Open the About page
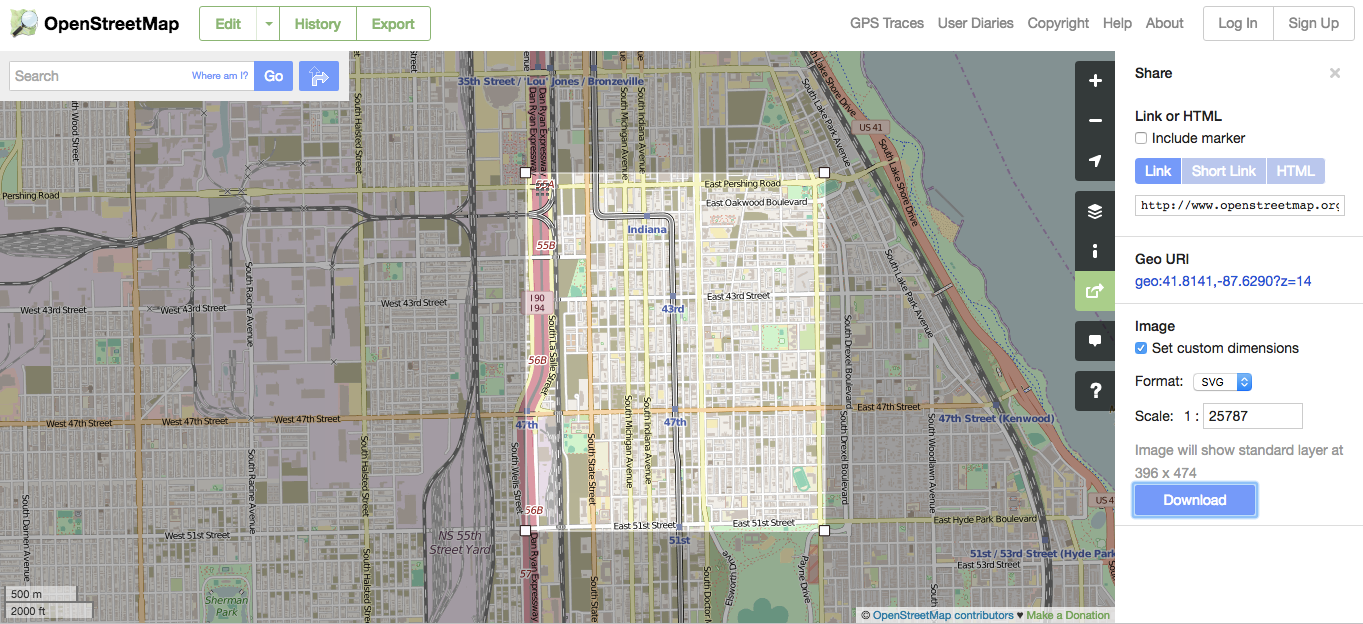 (1165, 23)
